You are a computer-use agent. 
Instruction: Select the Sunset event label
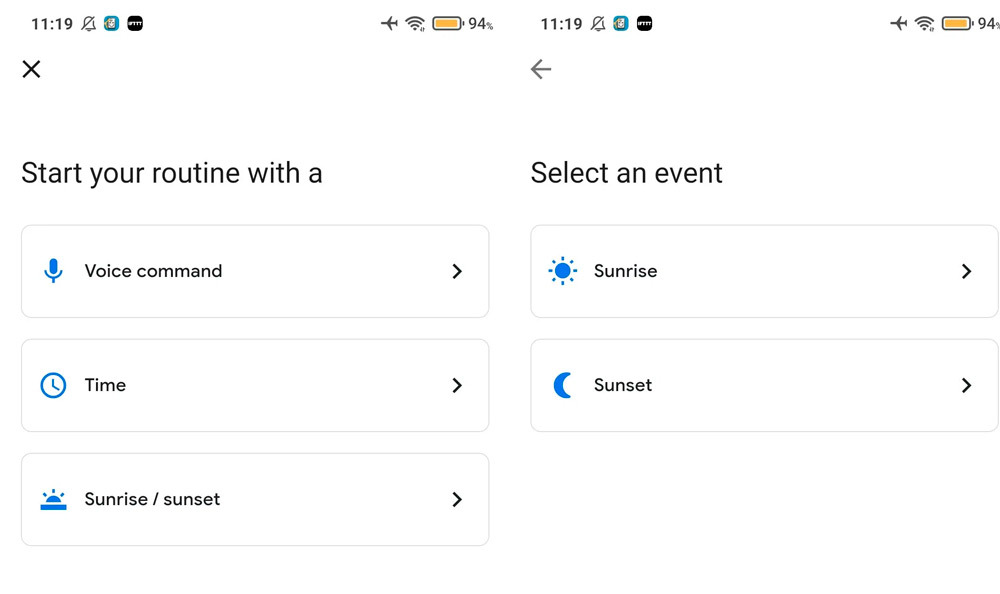click(x=622, y=385)
